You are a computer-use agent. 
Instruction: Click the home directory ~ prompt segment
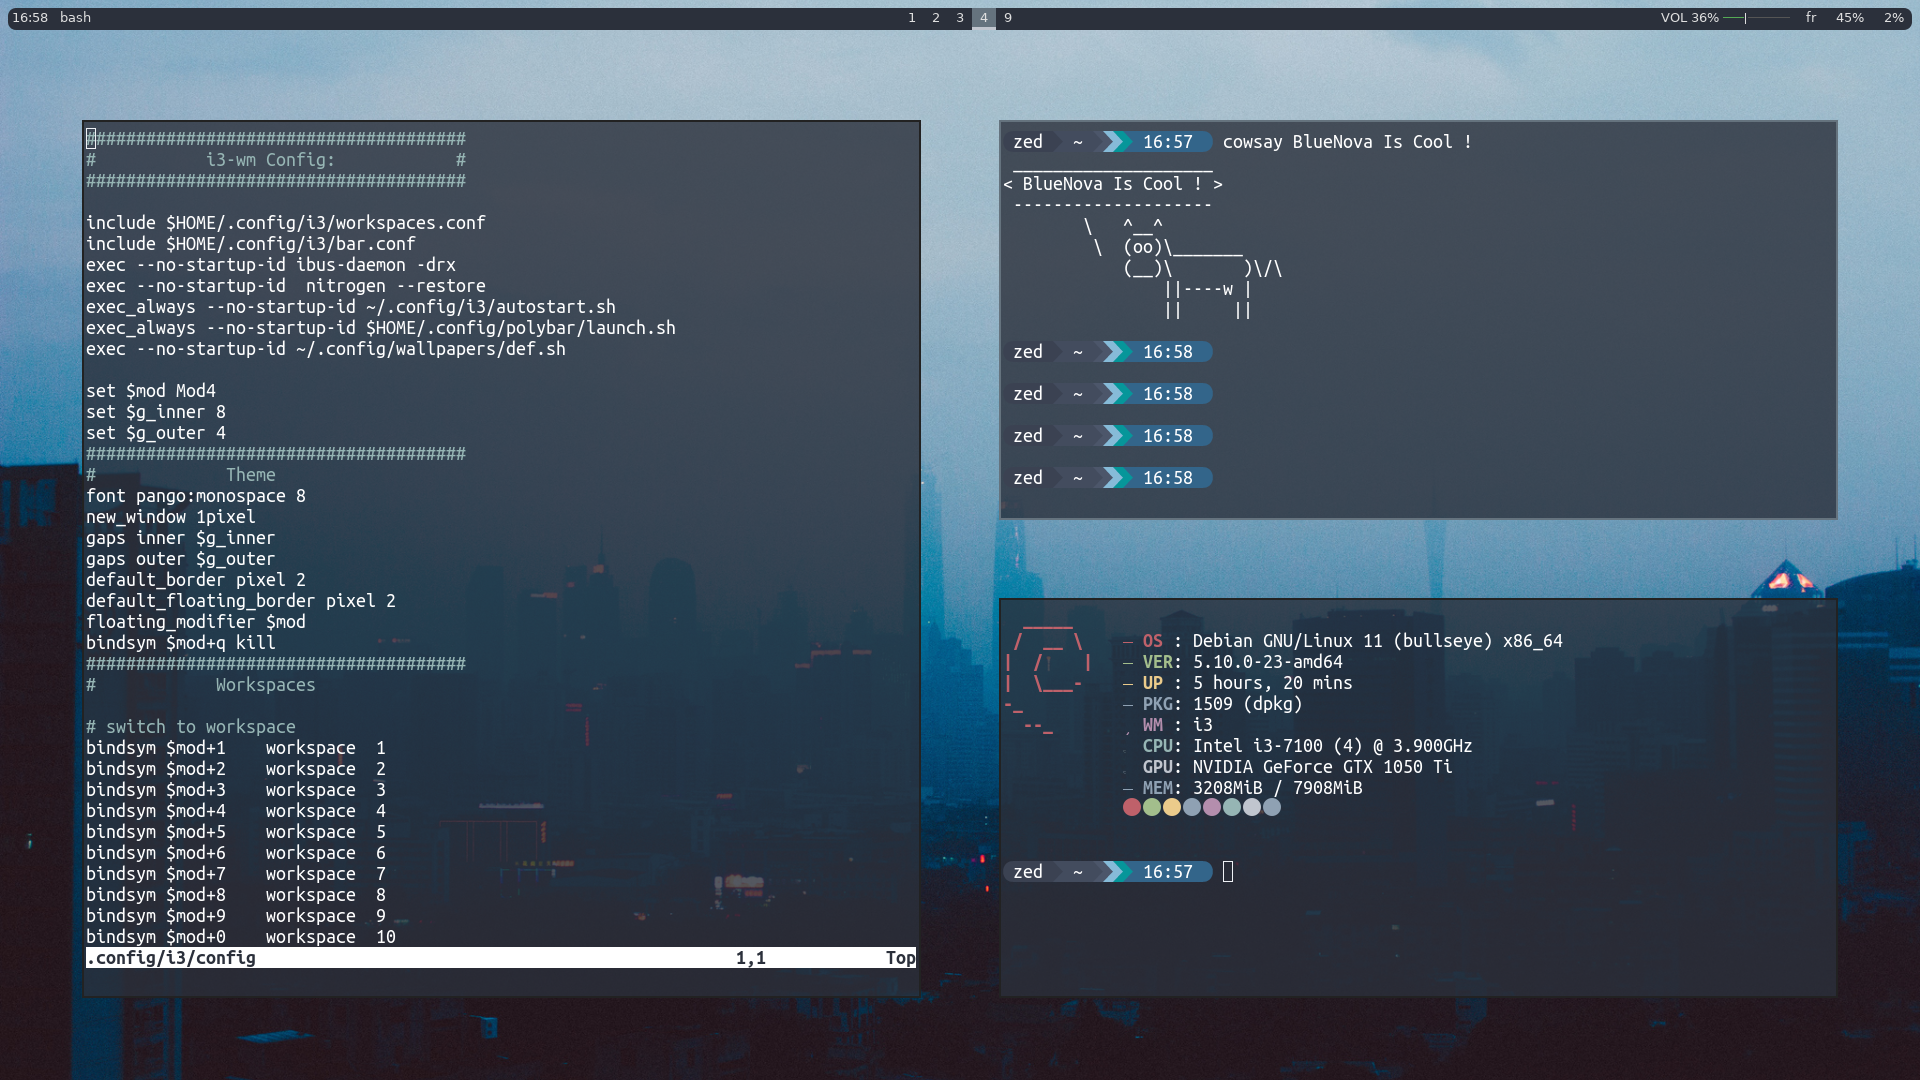(1078, 871)
